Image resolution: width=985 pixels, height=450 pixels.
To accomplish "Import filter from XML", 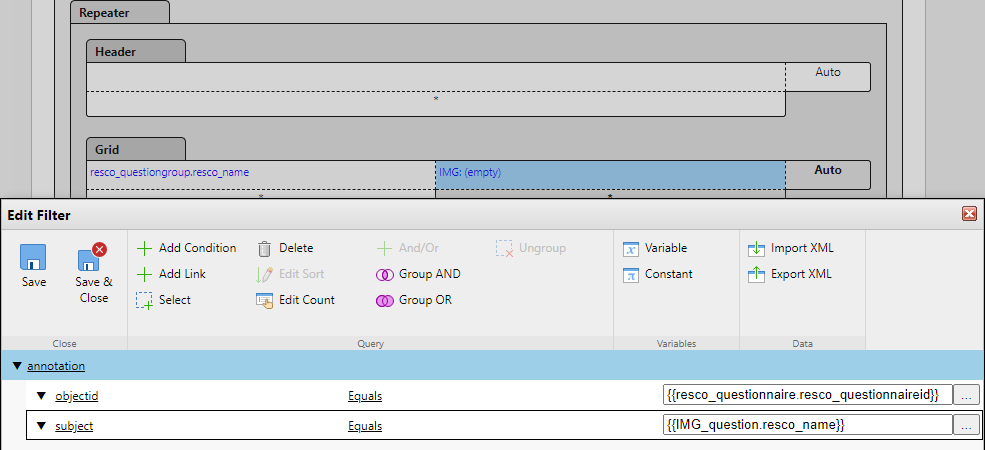I will point(790,248).
